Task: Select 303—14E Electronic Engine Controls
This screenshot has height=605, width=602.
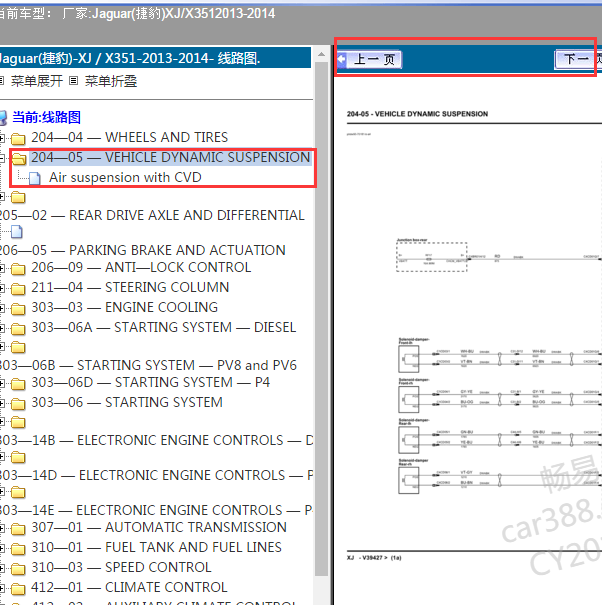Action: pyautogui.click(x=156, y=510)
